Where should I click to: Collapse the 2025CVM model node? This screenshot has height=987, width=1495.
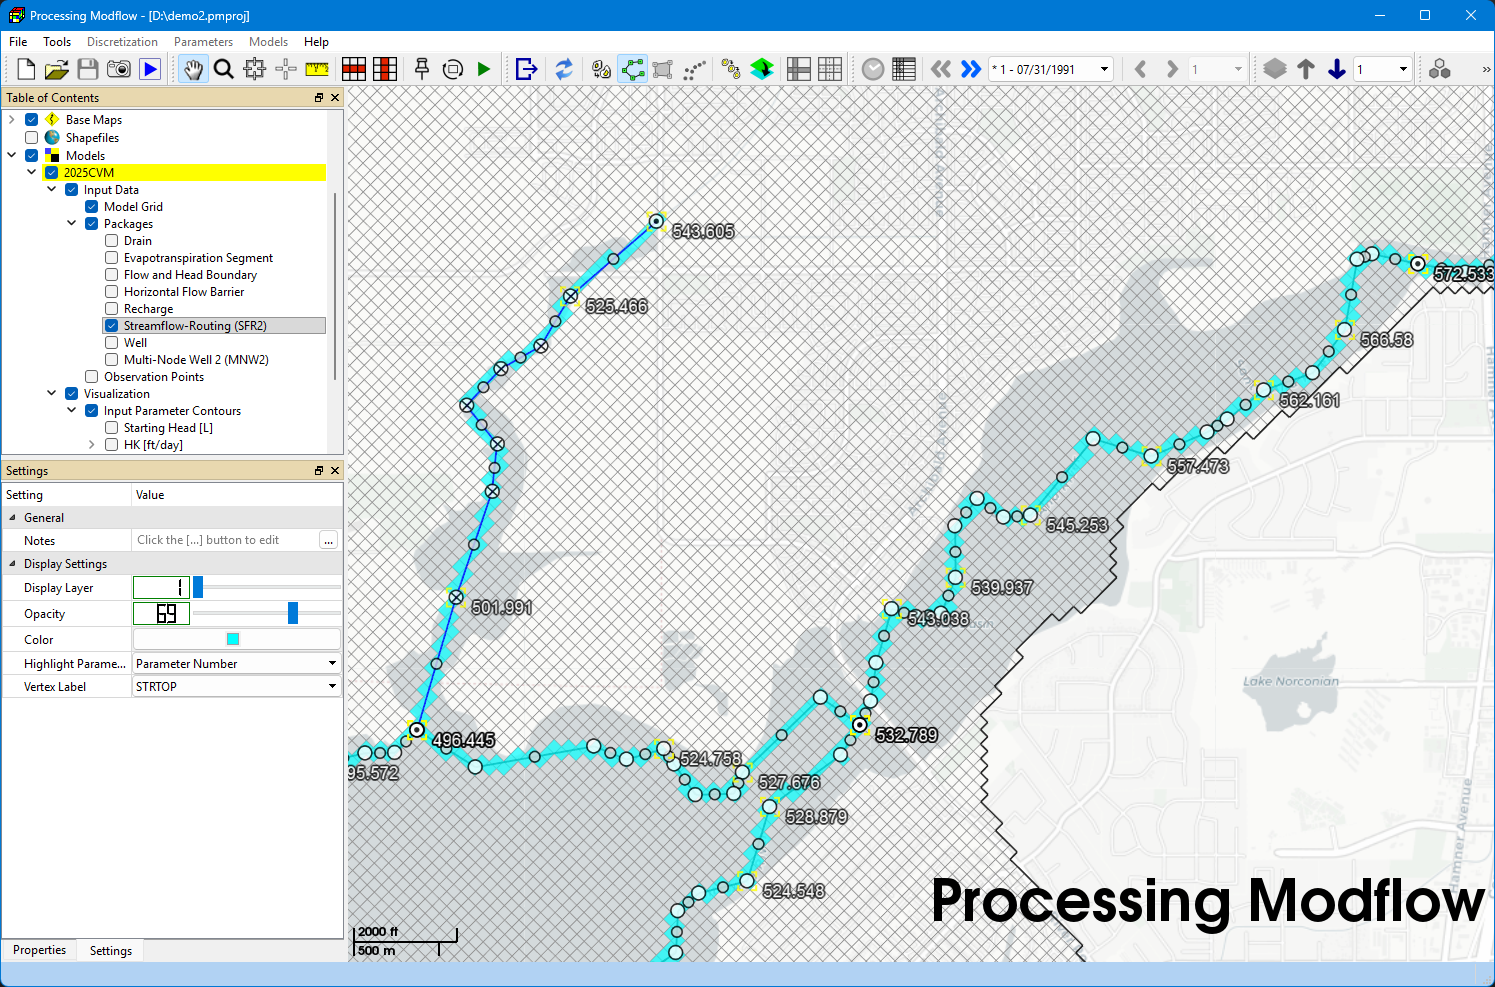pos(32,173)
